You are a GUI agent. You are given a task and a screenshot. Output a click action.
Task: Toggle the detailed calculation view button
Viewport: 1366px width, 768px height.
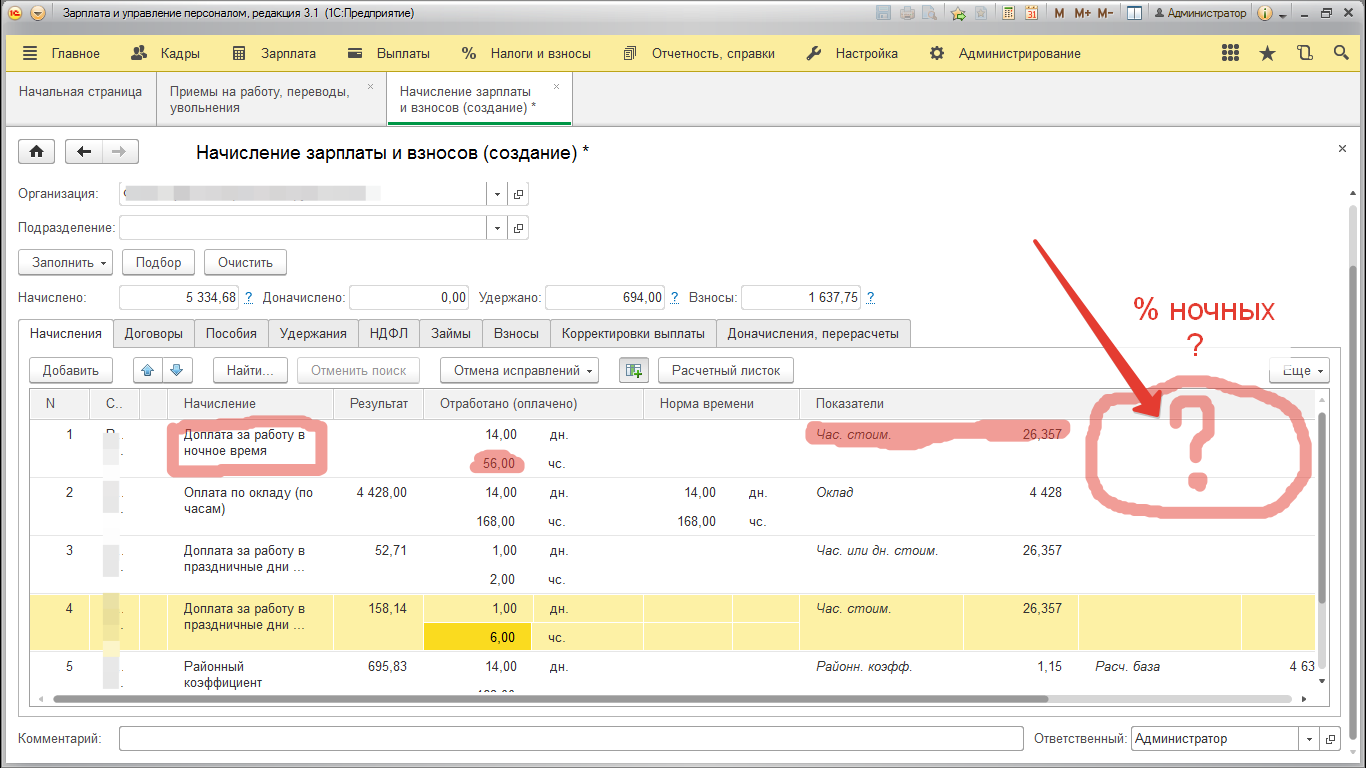[x=632, y=370]
